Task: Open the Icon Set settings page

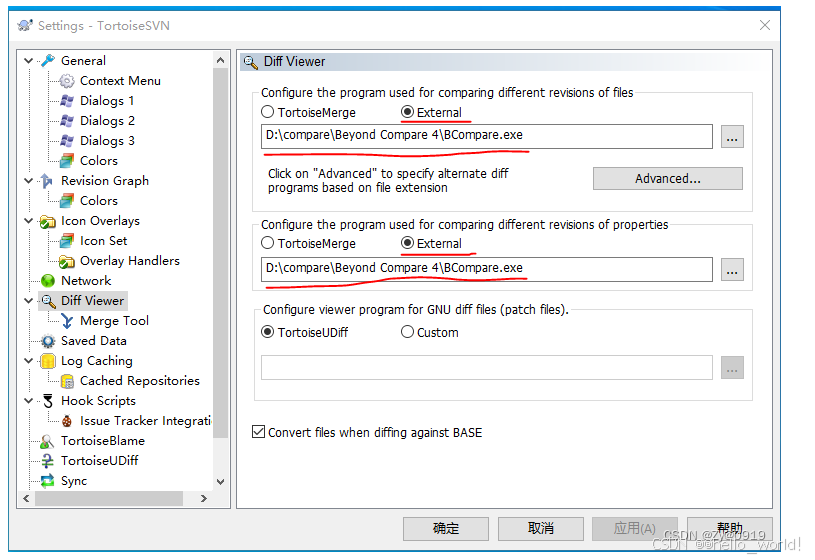Action: pos(103,241)
